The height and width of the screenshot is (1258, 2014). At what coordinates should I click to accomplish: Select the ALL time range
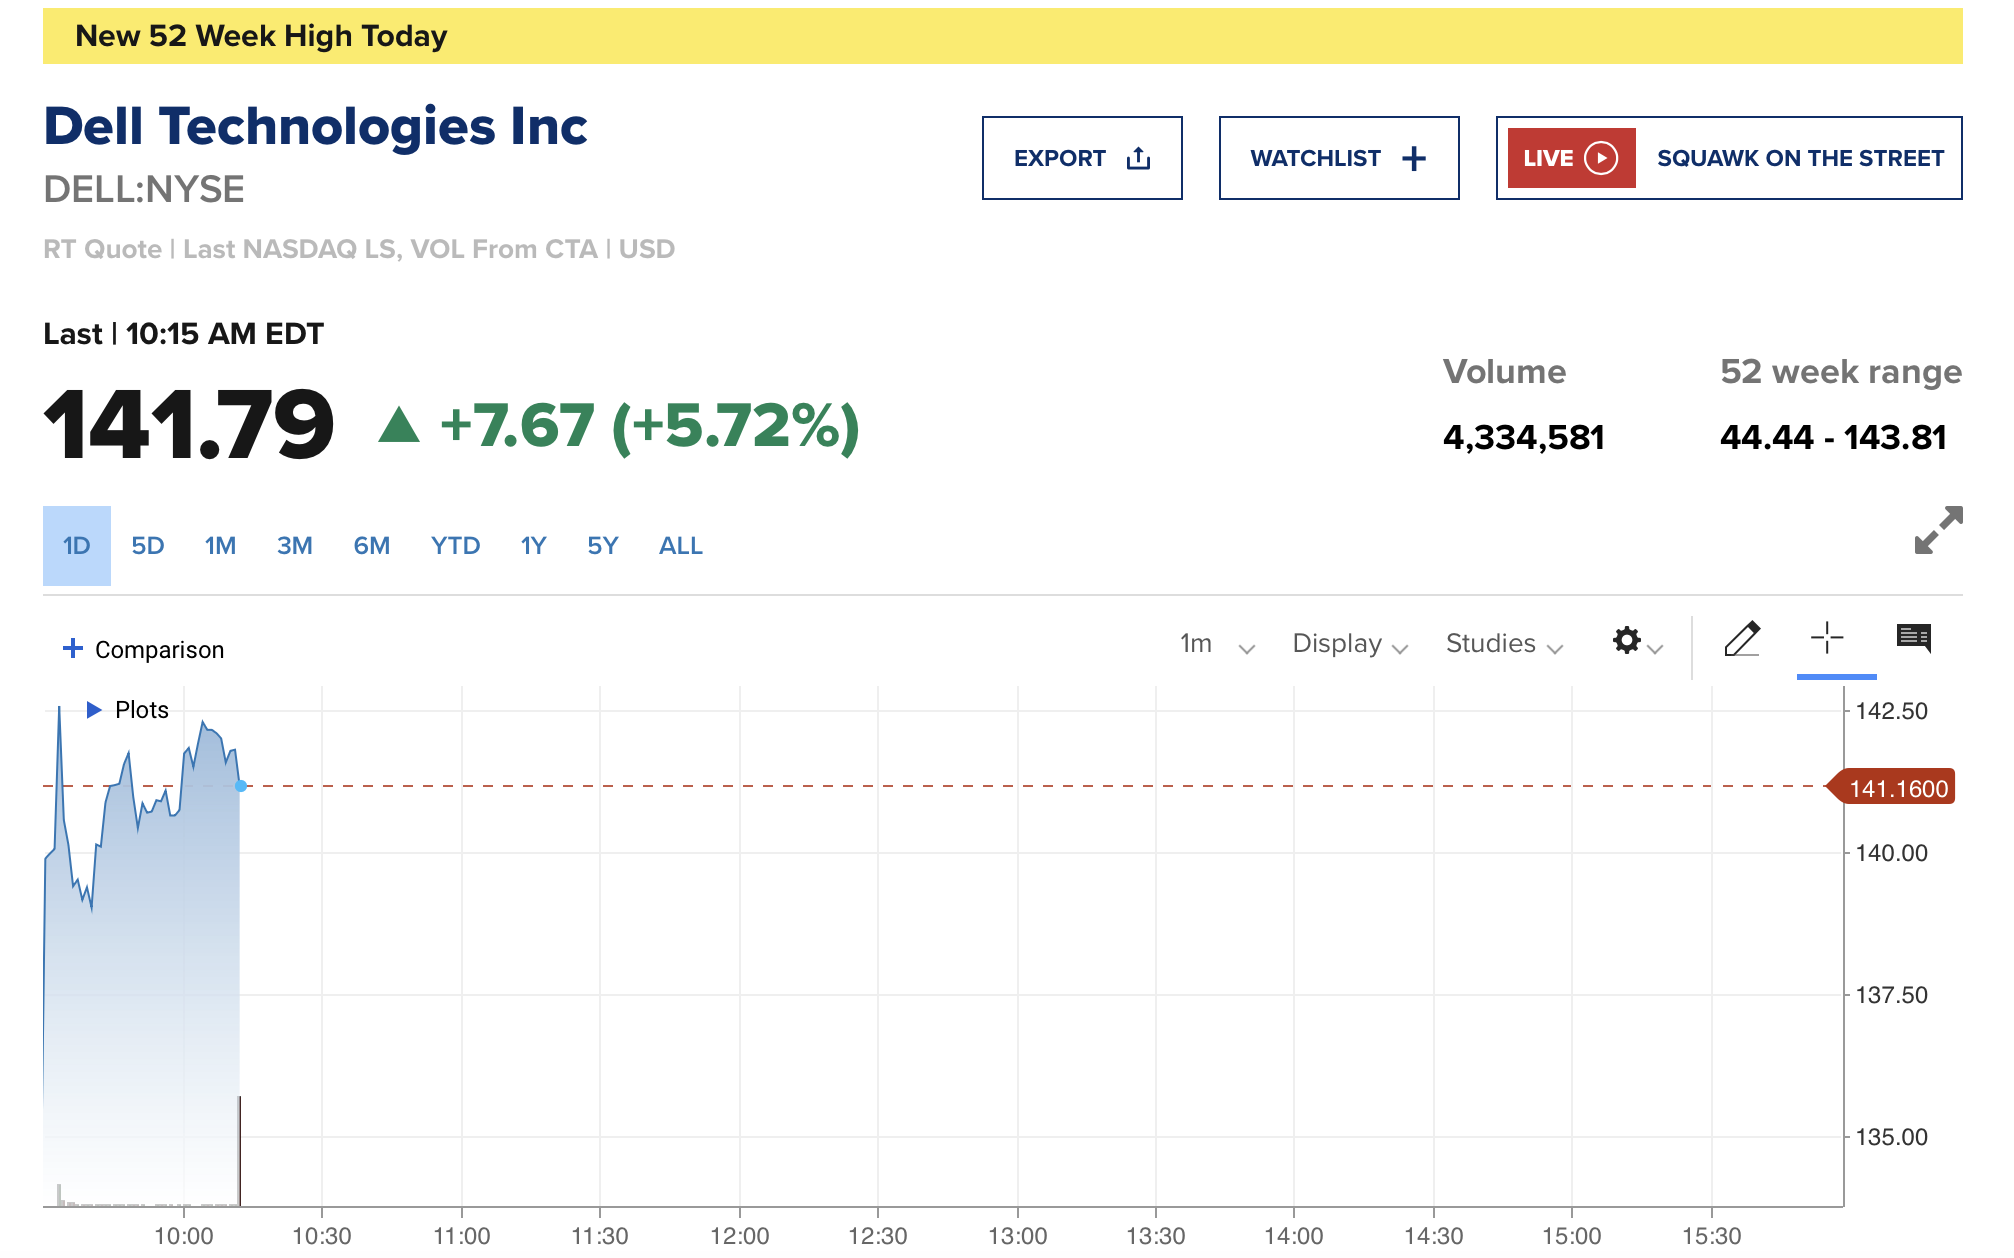point(680,546)
